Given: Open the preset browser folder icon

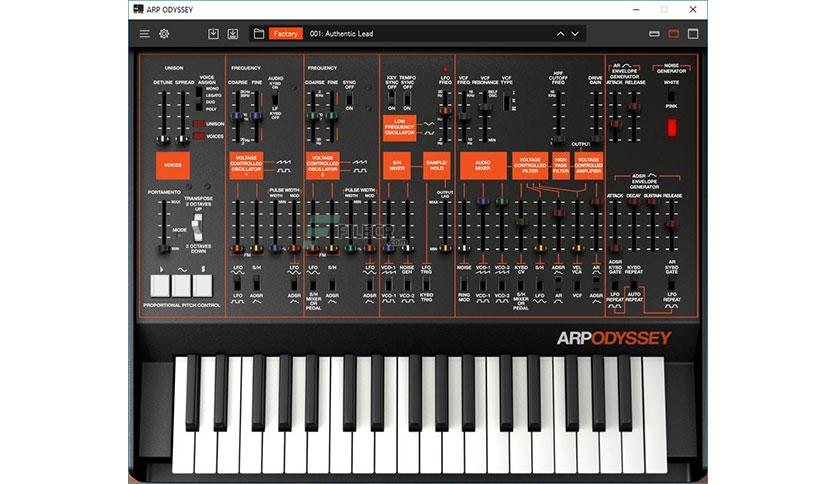Looking at the screenshot, I should point(259,34).
